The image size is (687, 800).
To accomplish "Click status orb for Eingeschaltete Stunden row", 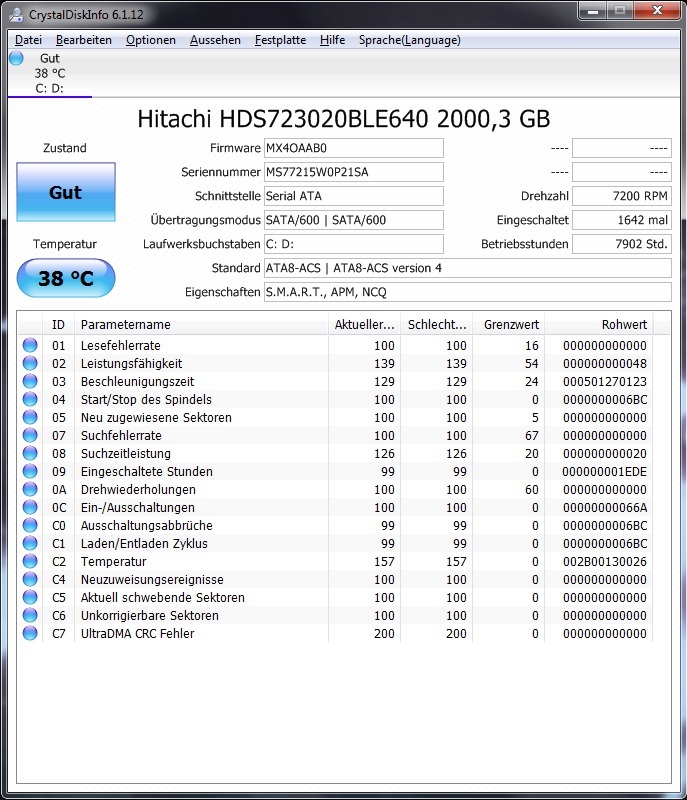I will (x=30, y=471).
